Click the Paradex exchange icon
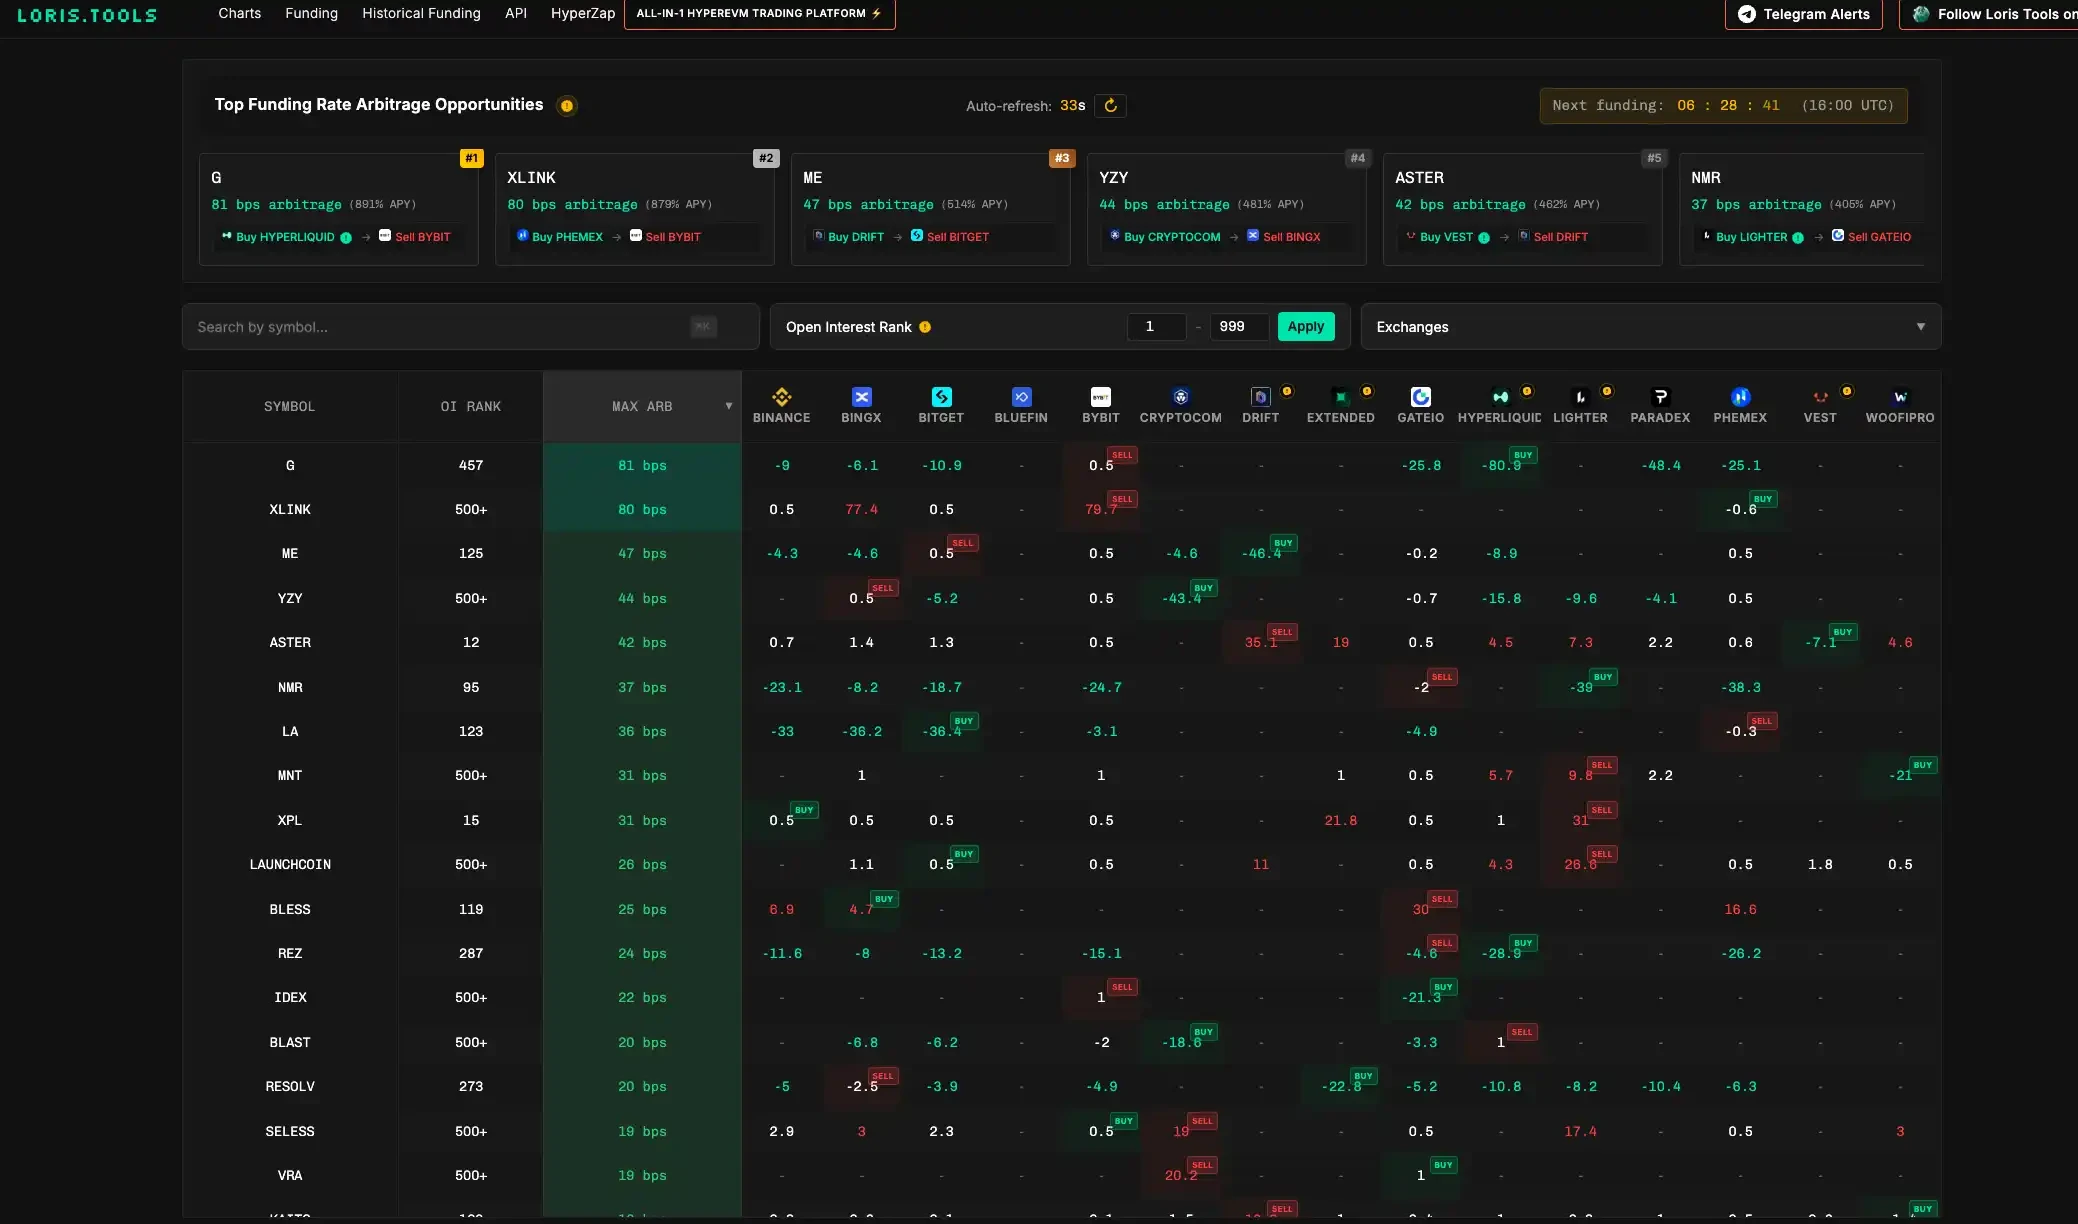 pos(1660,396)
